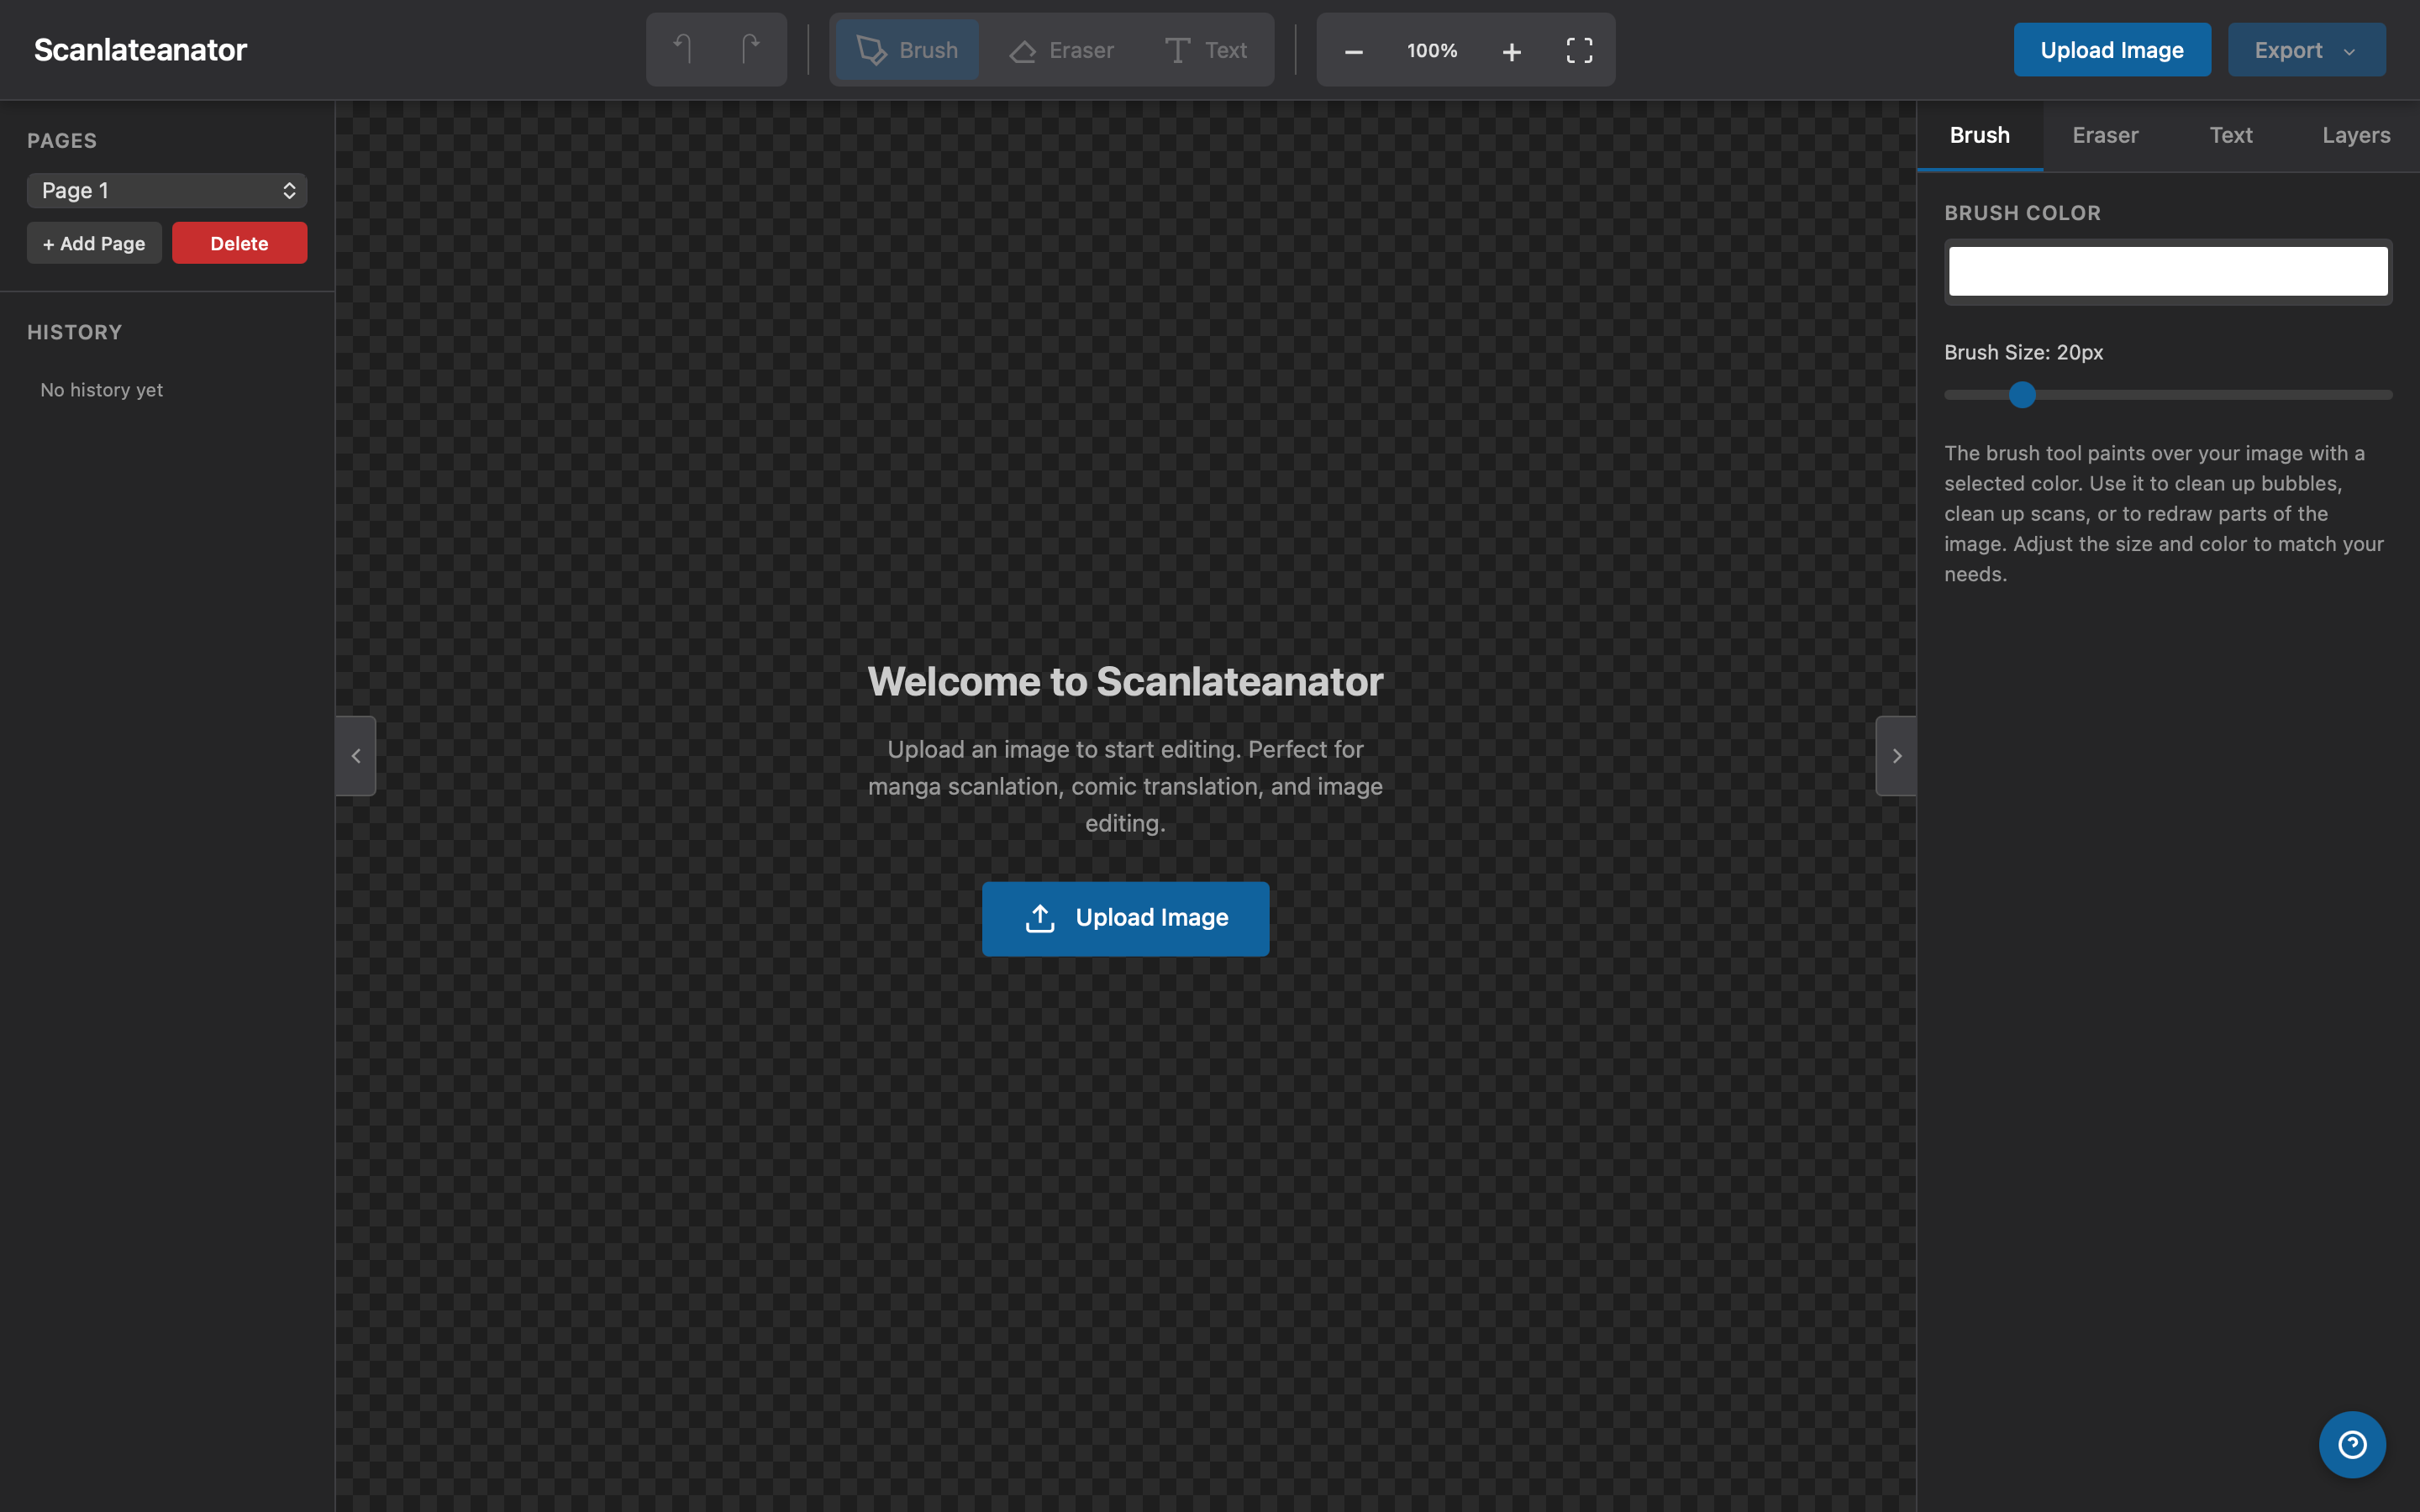This screenshot has width=2420, height=1512.
Task: Select the Text tool in toolbar
Action: click(1206, 50)
